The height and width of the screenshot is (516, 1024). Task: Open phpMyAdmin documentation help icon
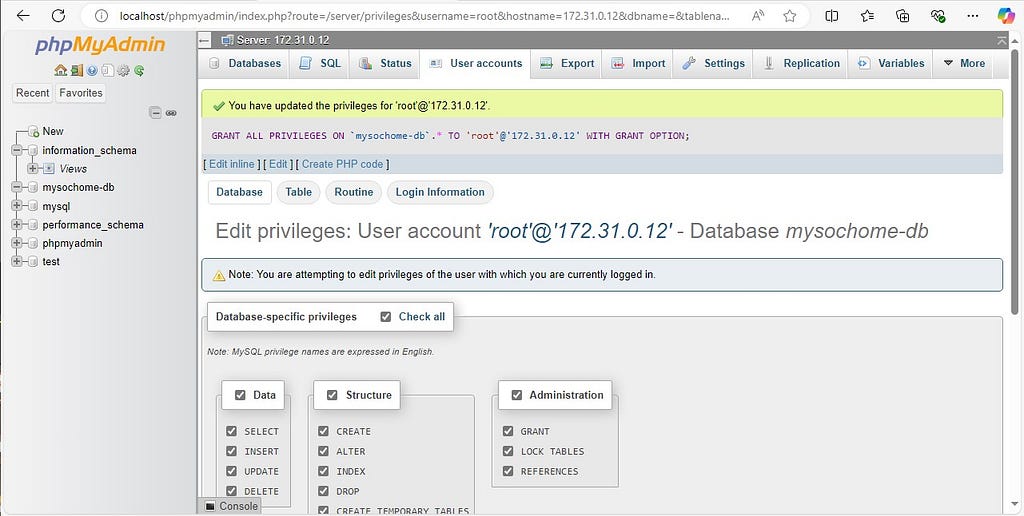(92, 71)
